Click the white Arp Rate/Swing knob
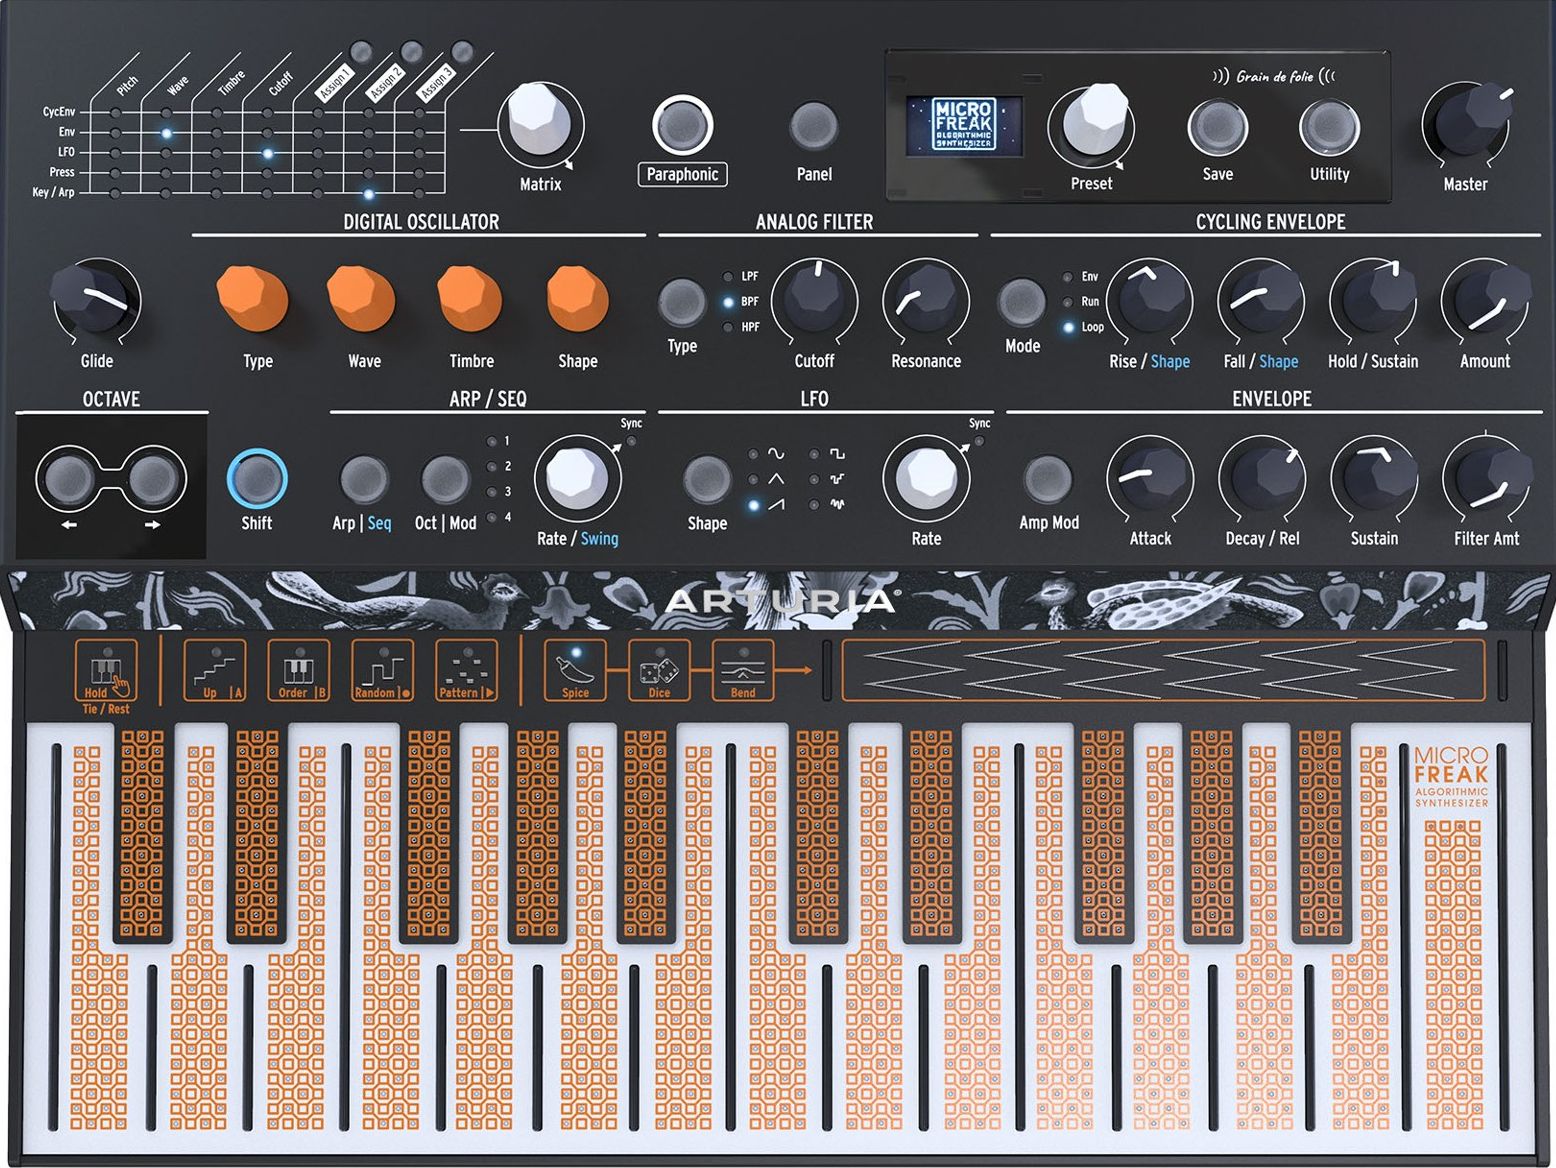1556x1168 pixels. 577,478
